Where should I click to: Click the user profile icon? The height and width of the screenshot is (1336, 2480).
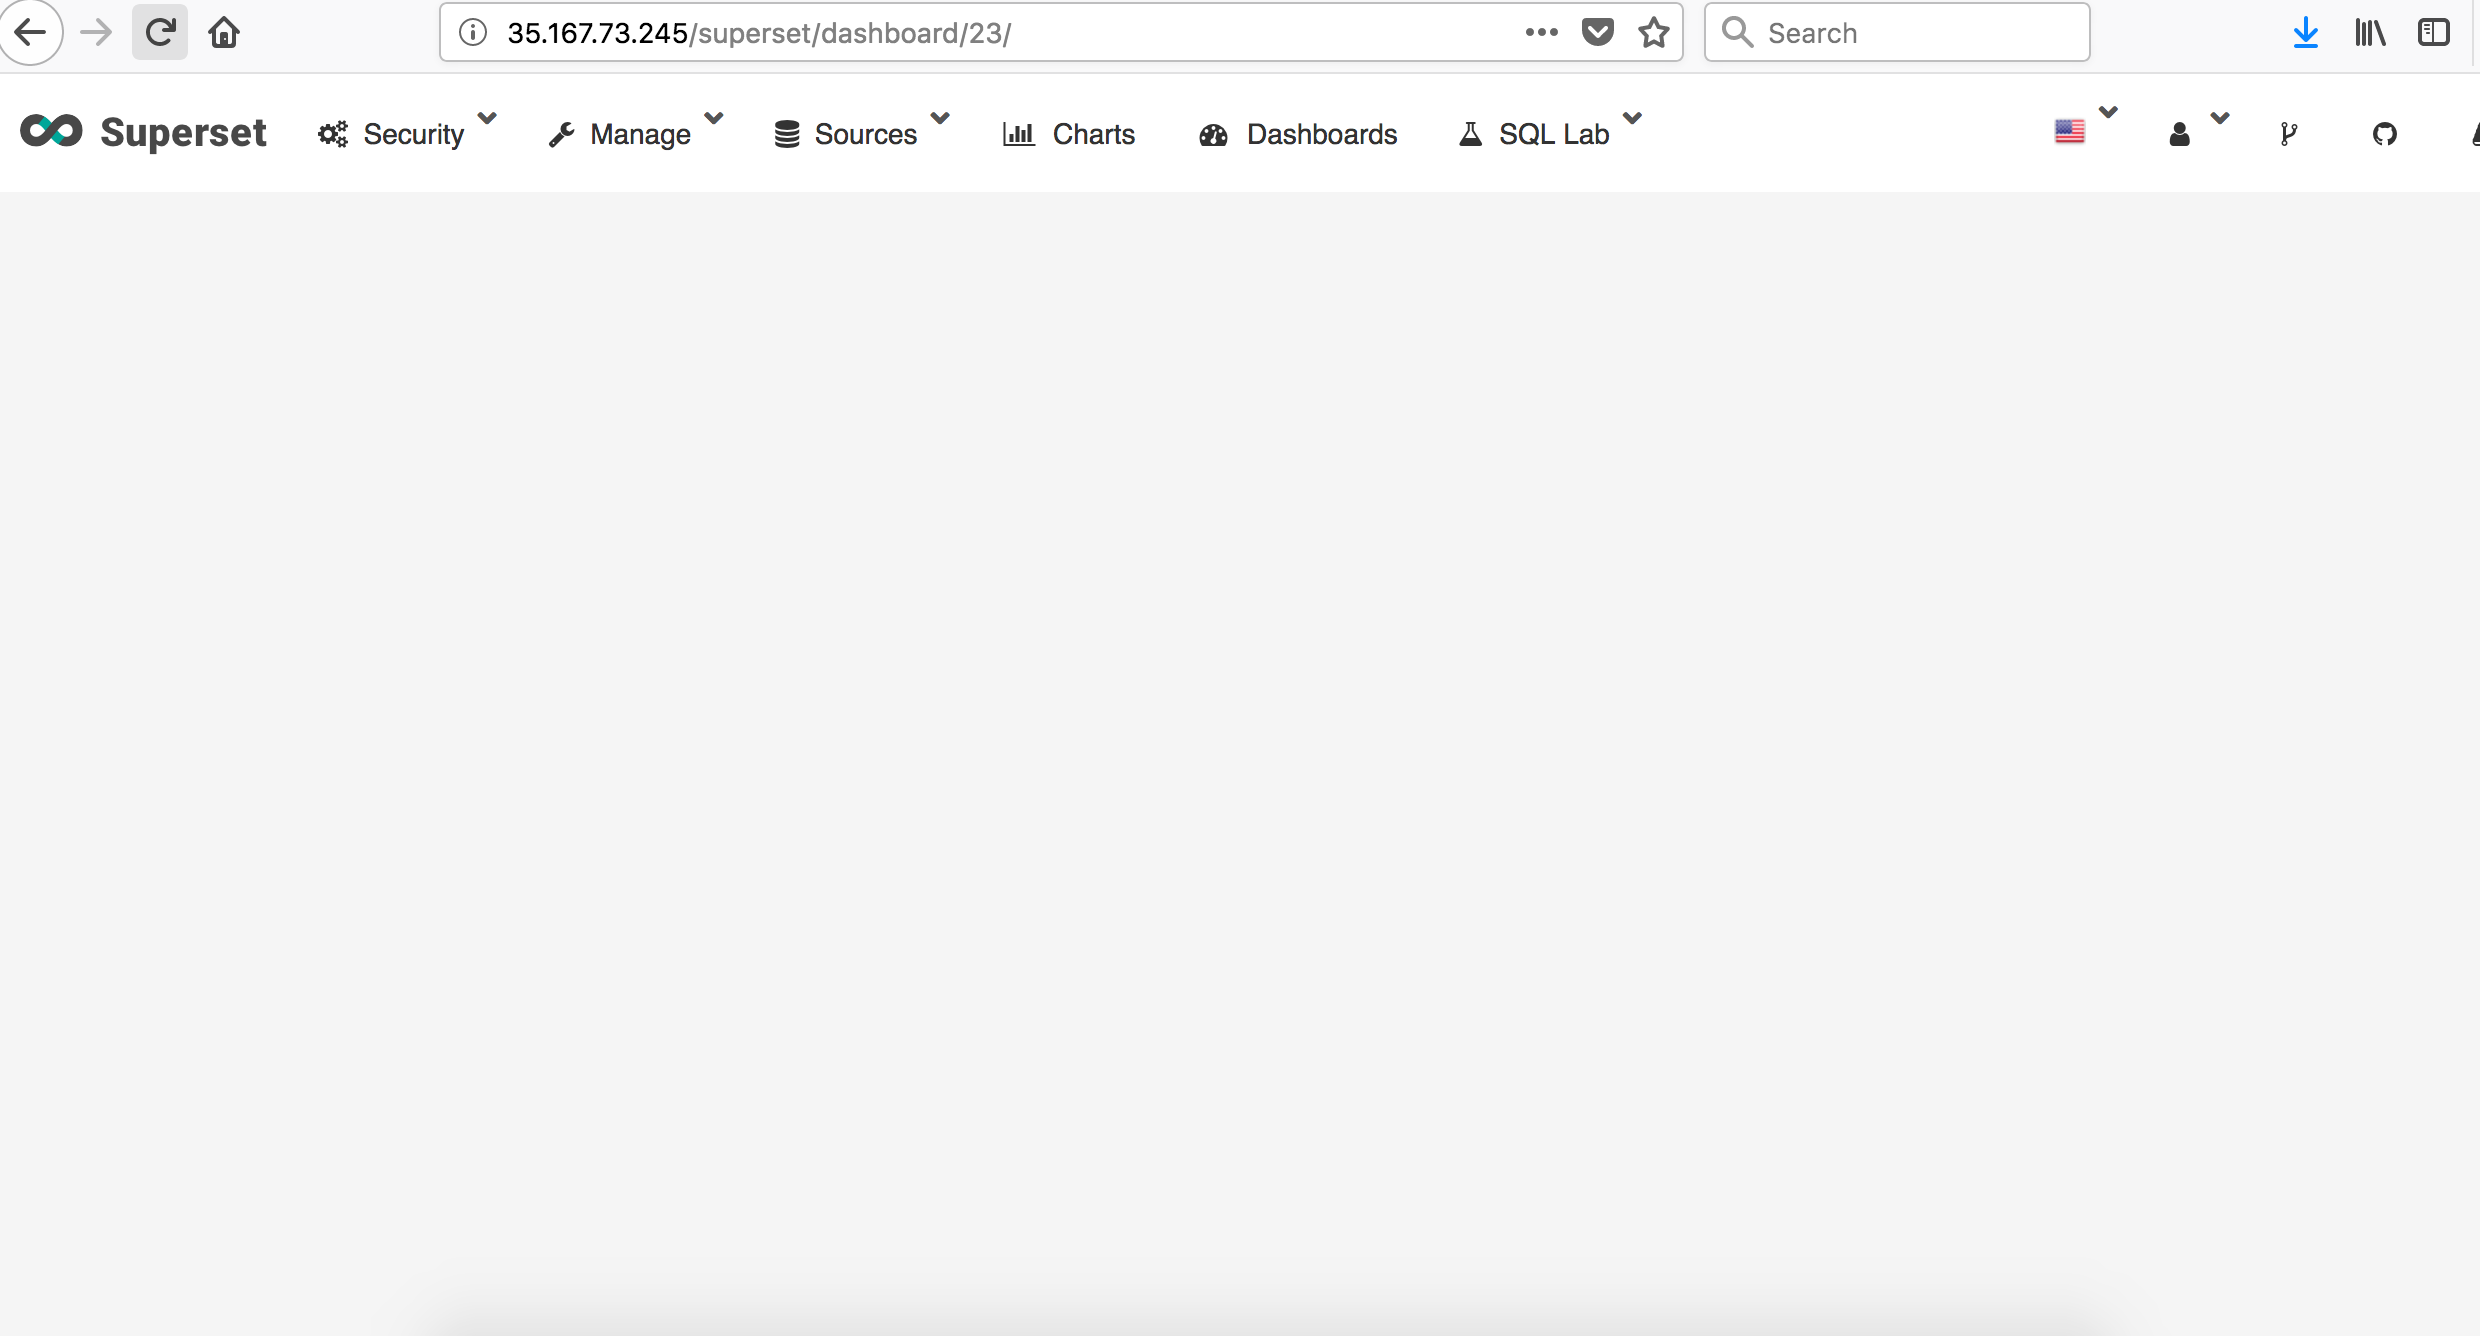[x=2180, y=133]
